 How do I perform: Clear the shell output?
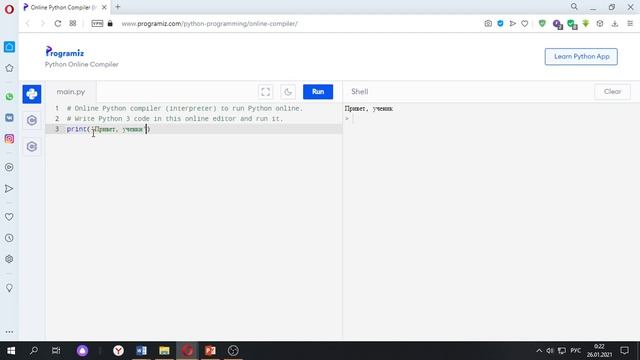pos(612,92)
